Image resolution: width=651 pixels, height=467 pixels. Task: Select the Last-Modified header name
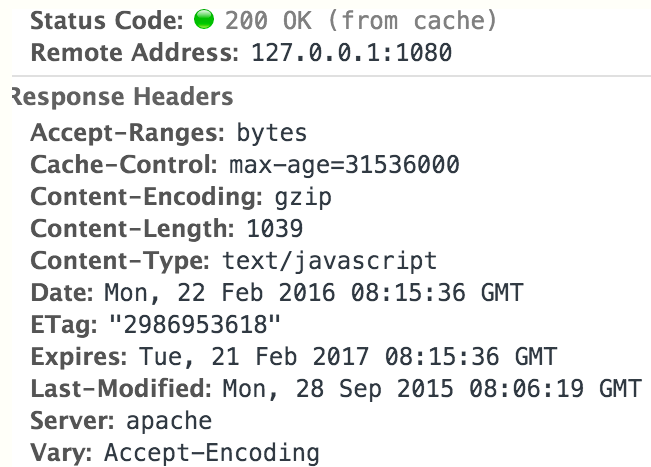(121, 389)
